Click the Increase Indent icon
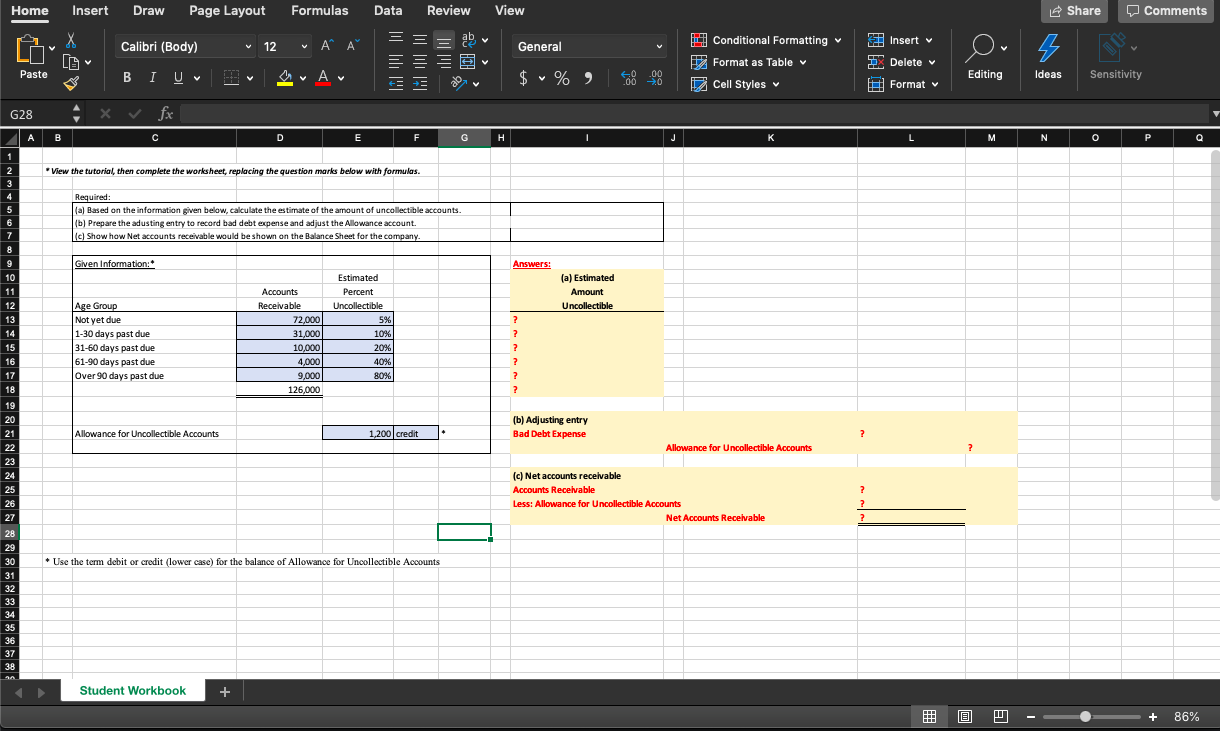The height and width of the screenshot is (731, 1220). [419, 83]
